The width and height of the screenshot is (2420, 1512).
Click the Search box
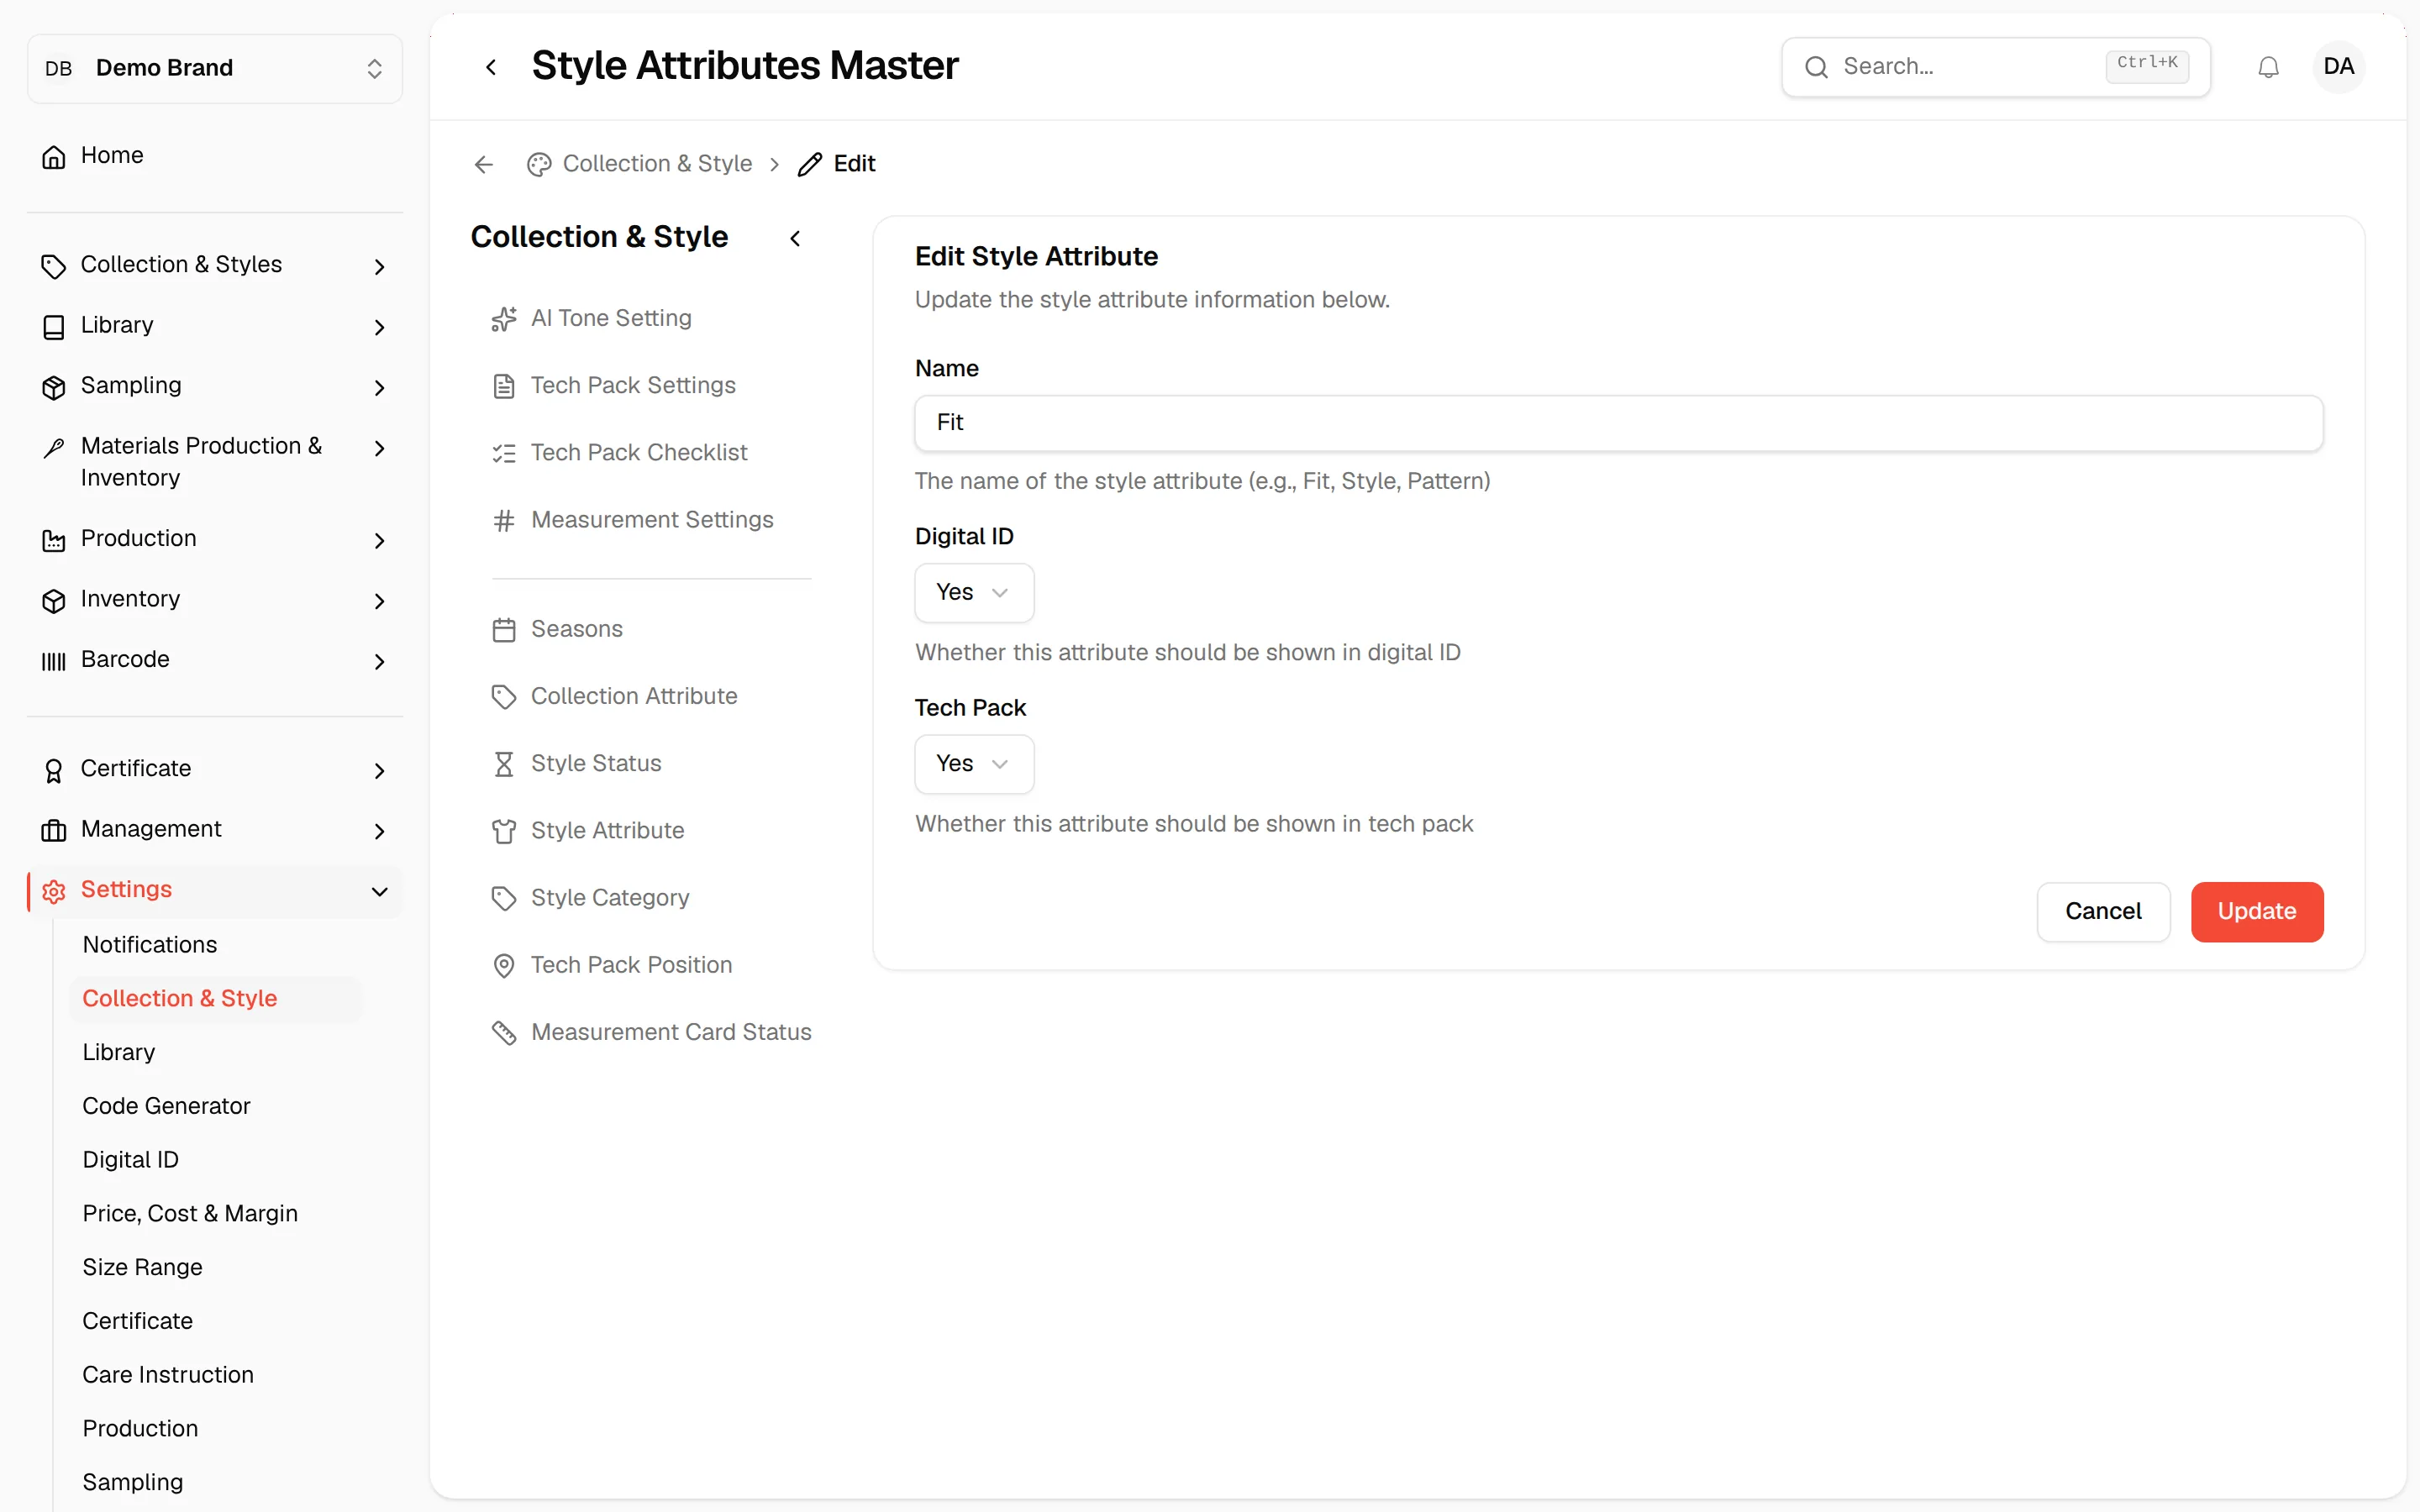(x=1996, y=67)
